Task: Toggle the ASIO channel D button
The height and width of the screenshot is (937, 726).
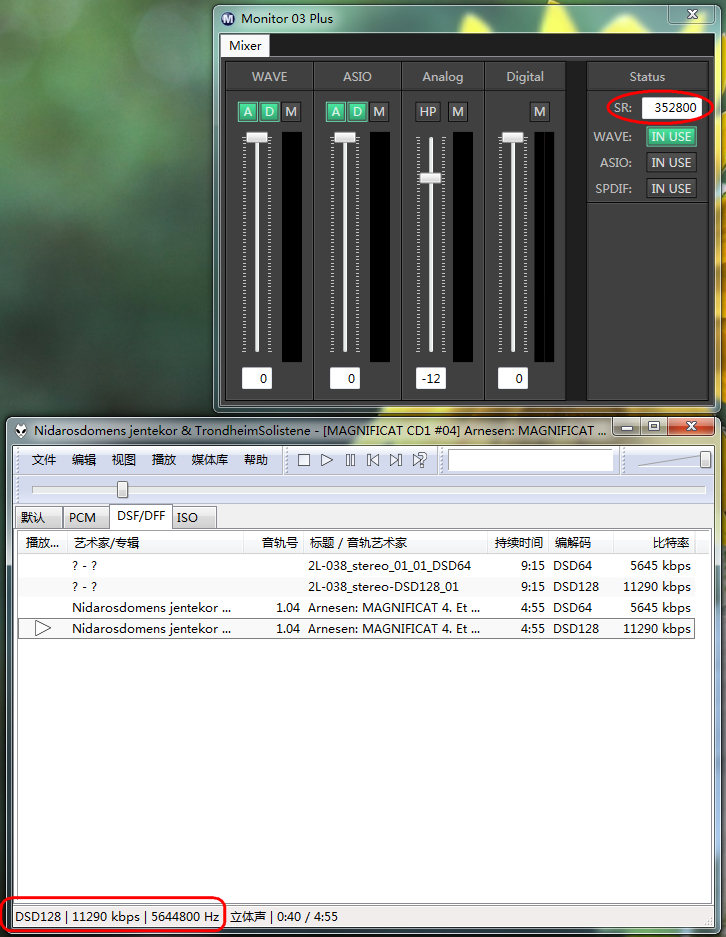Action: pyautogui.click(x=357, y=111)
